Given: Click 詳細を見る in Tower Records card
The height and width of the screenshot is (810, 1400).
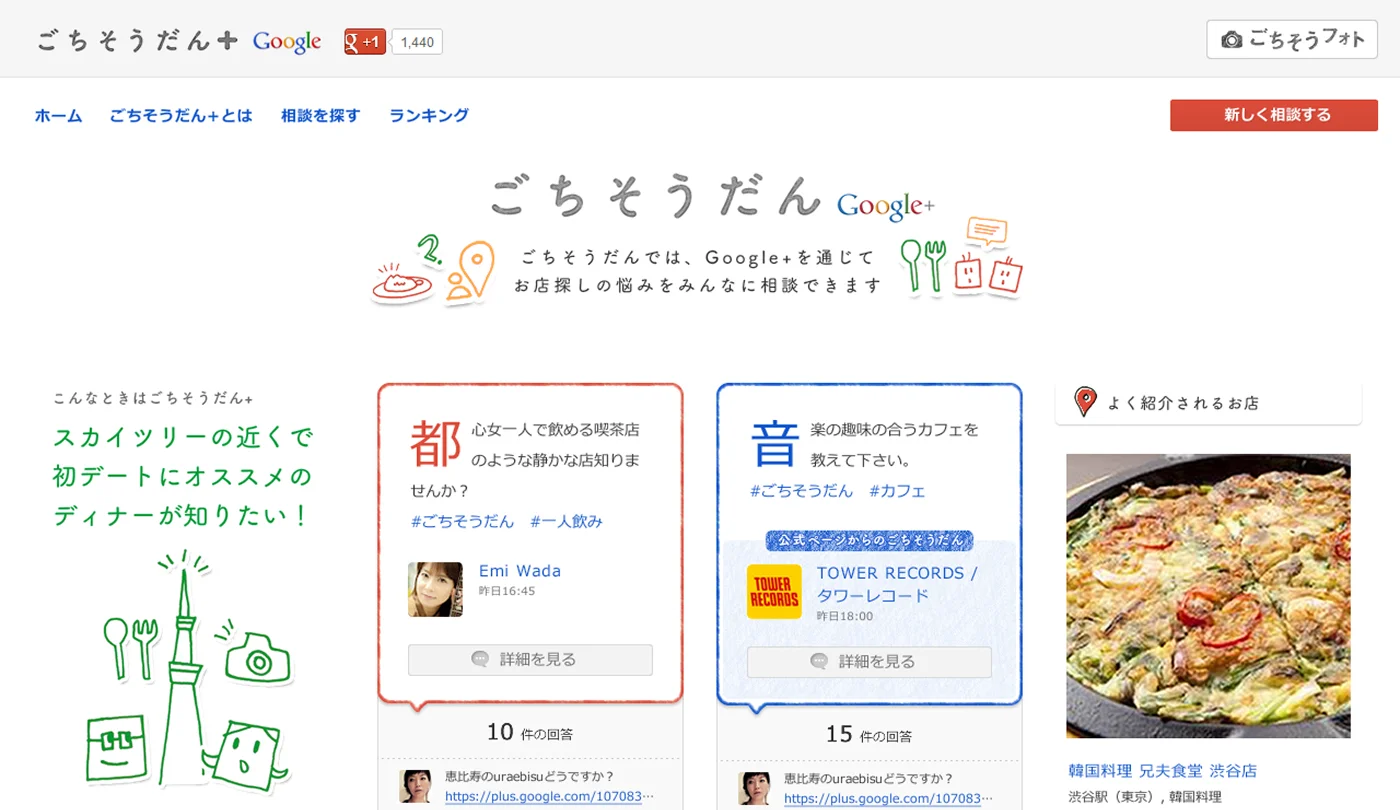Looking at the screenshot, I should pos(869,662).
